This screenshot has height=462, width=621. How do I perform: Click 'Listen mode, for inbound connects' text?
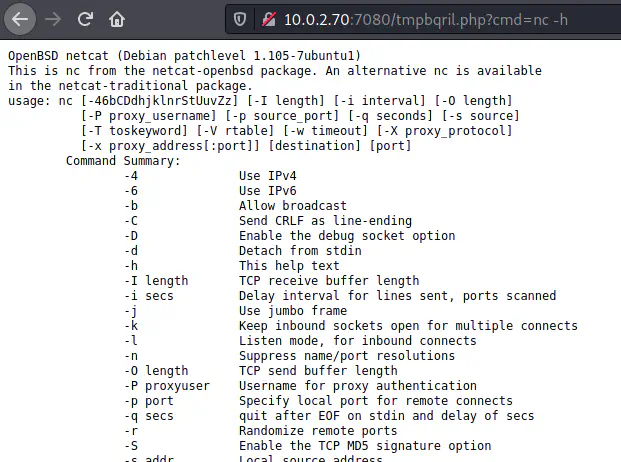click(357, 341)
